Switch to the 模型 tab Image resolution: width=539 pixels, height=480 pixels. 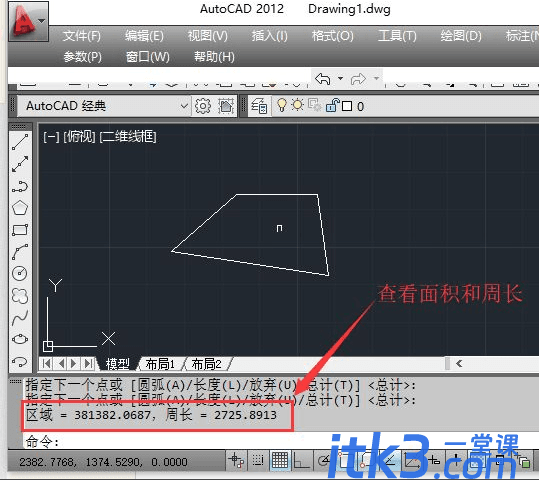[x=118, y=364]
